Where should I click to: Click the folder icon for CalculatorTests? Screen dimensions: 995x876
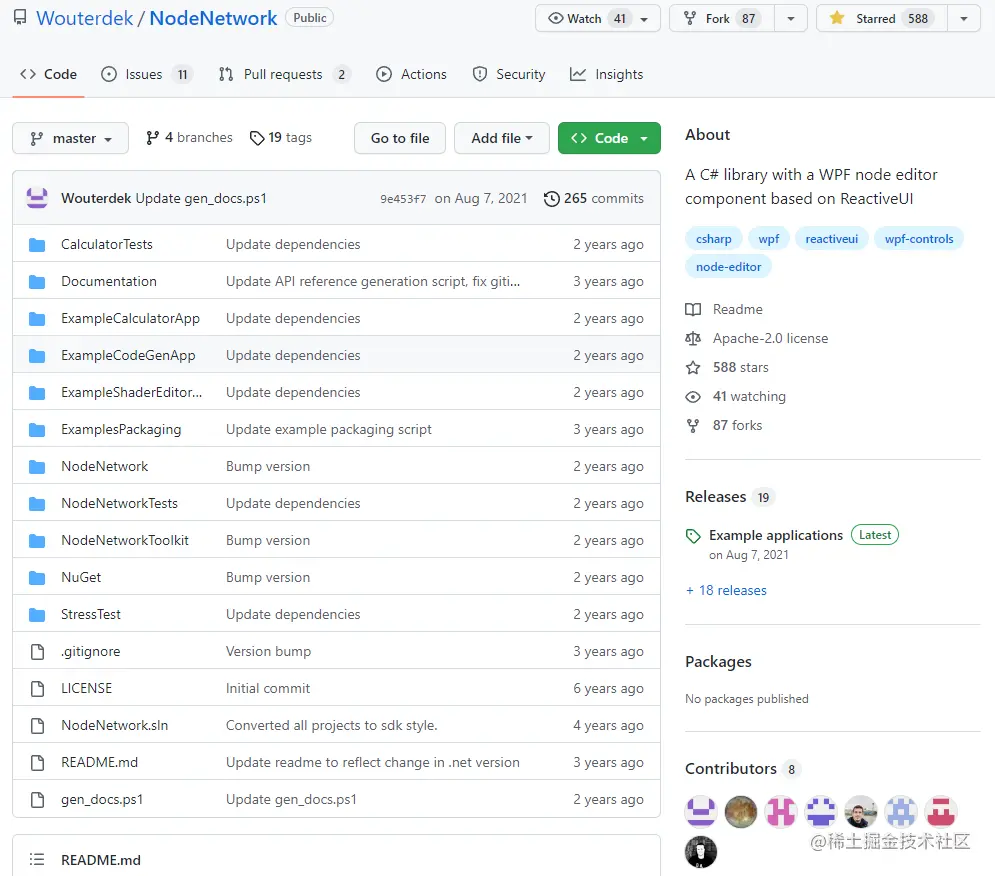pos(37,244)
